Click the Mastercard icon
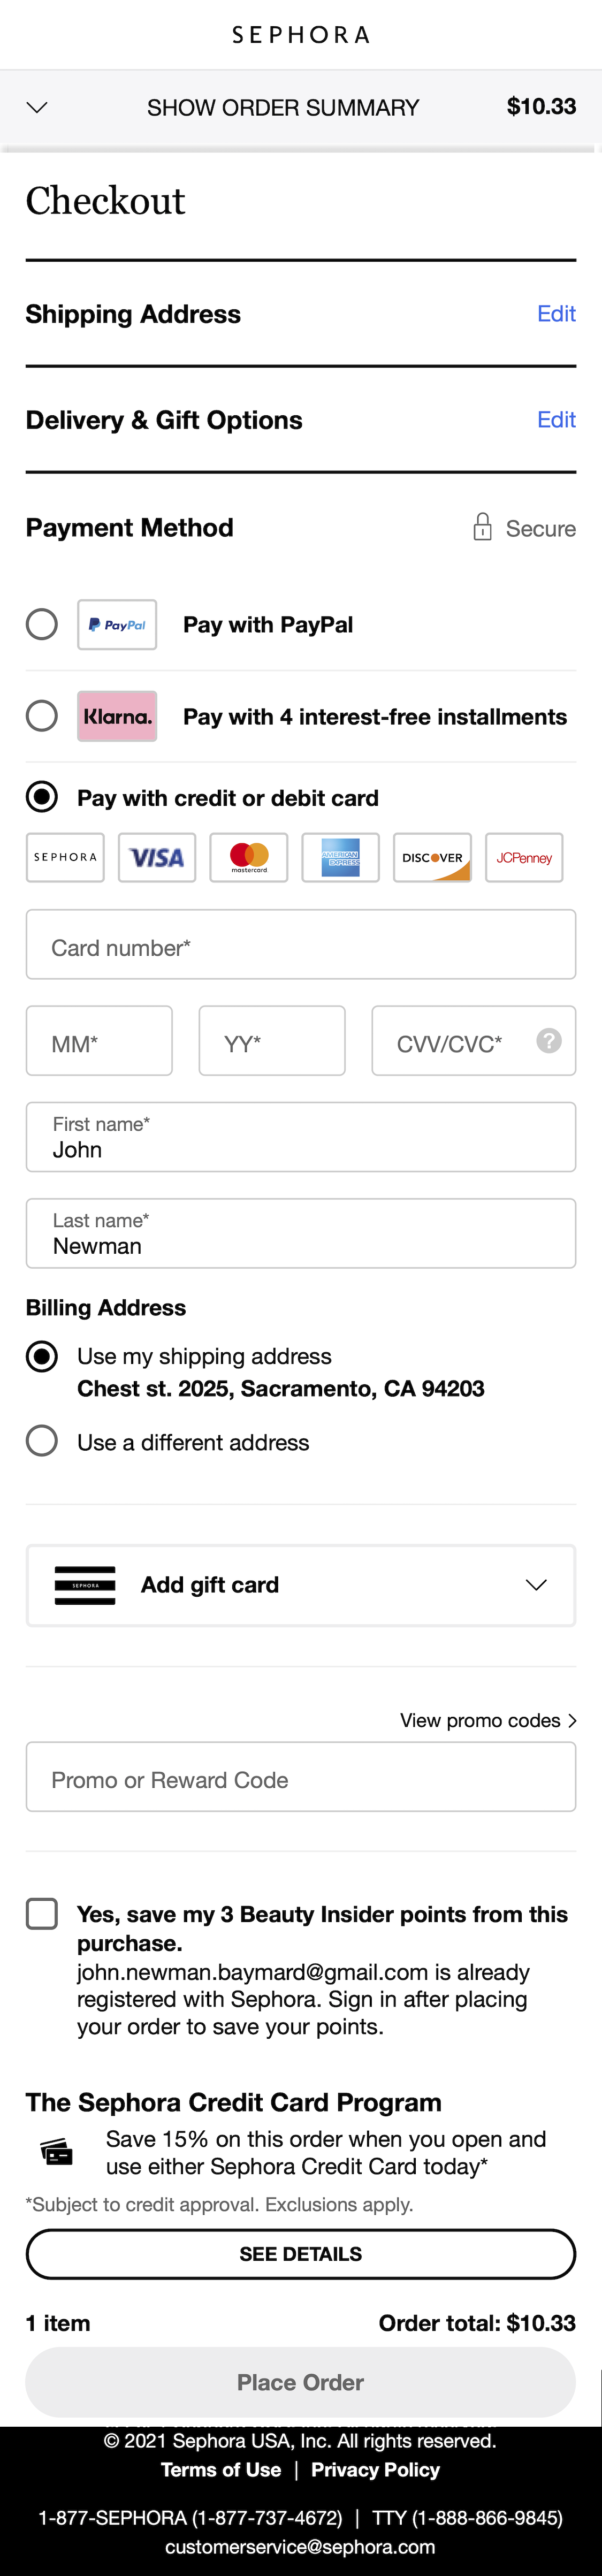Viewport: 602px width, 2576px height. pos(248,857)
